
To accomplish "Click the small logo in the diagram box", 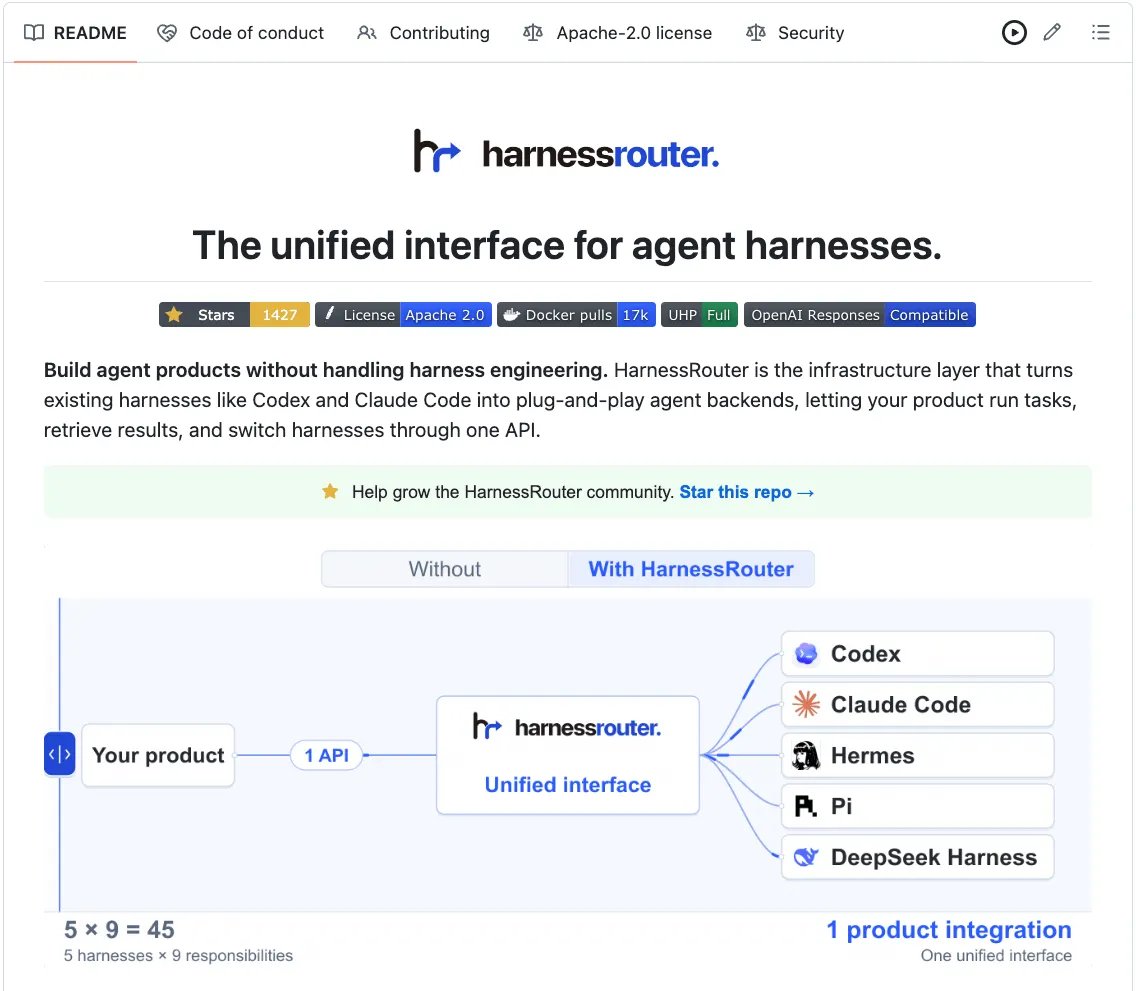I will click(487, 727).
